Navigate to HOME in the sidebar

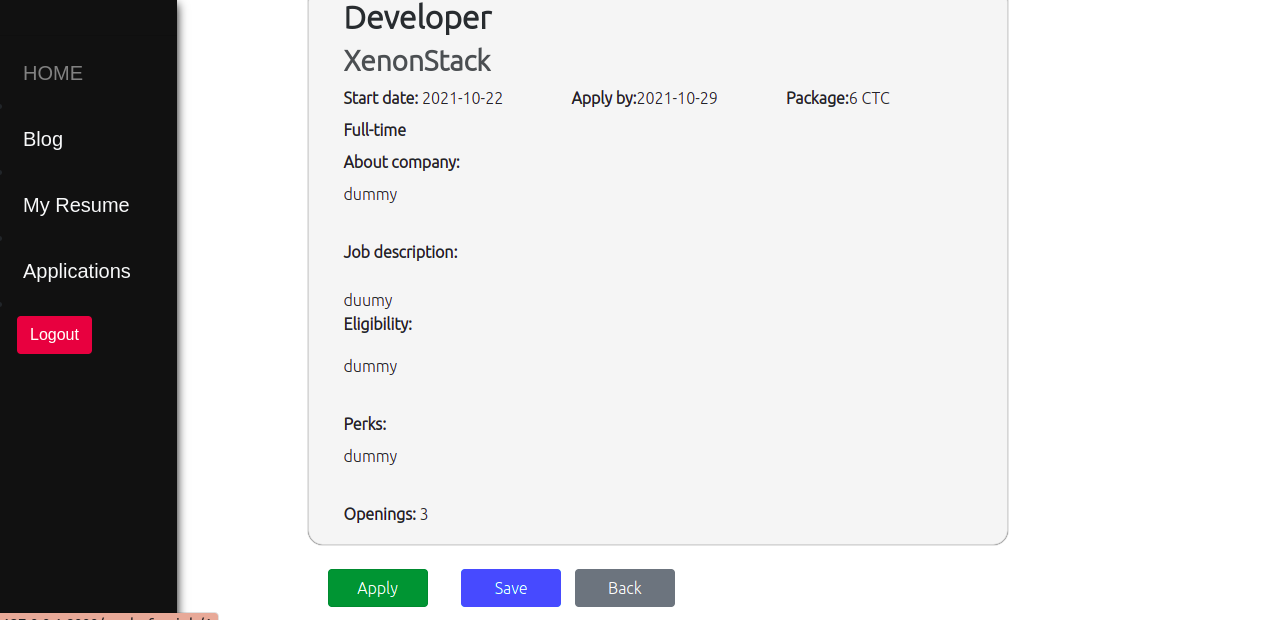point(52,73)
